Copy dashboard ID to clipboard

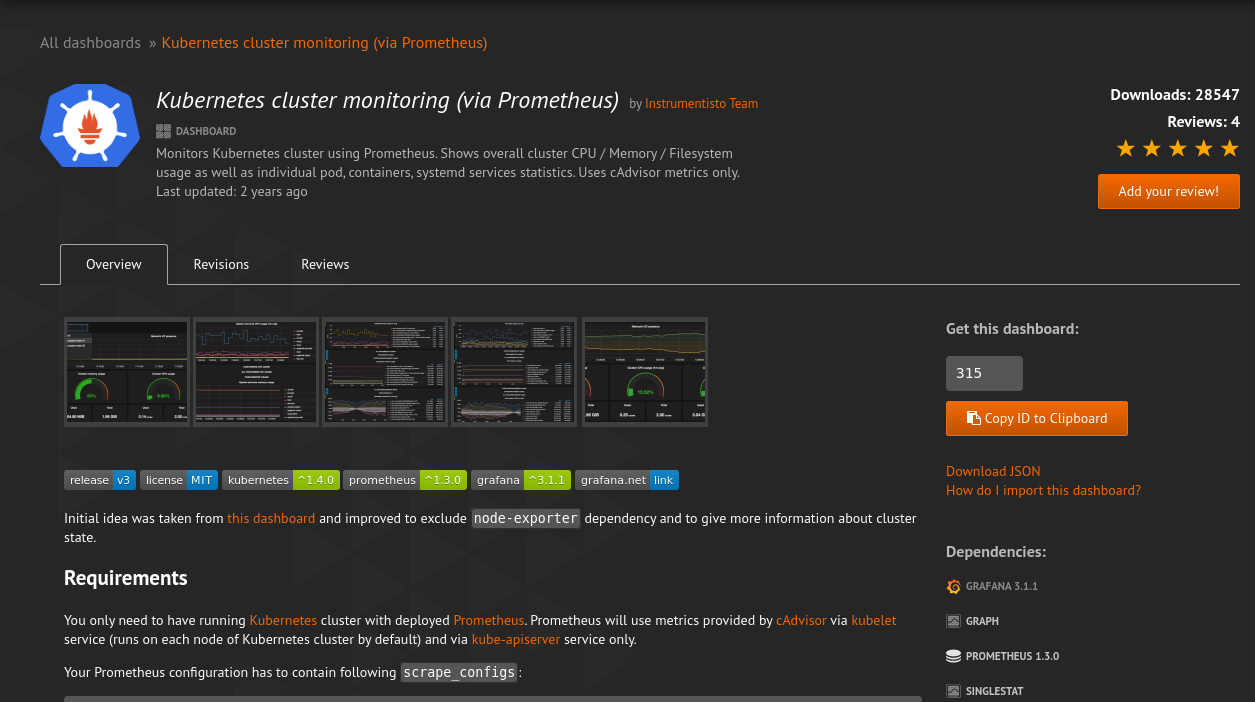[x=1036, y=419]
